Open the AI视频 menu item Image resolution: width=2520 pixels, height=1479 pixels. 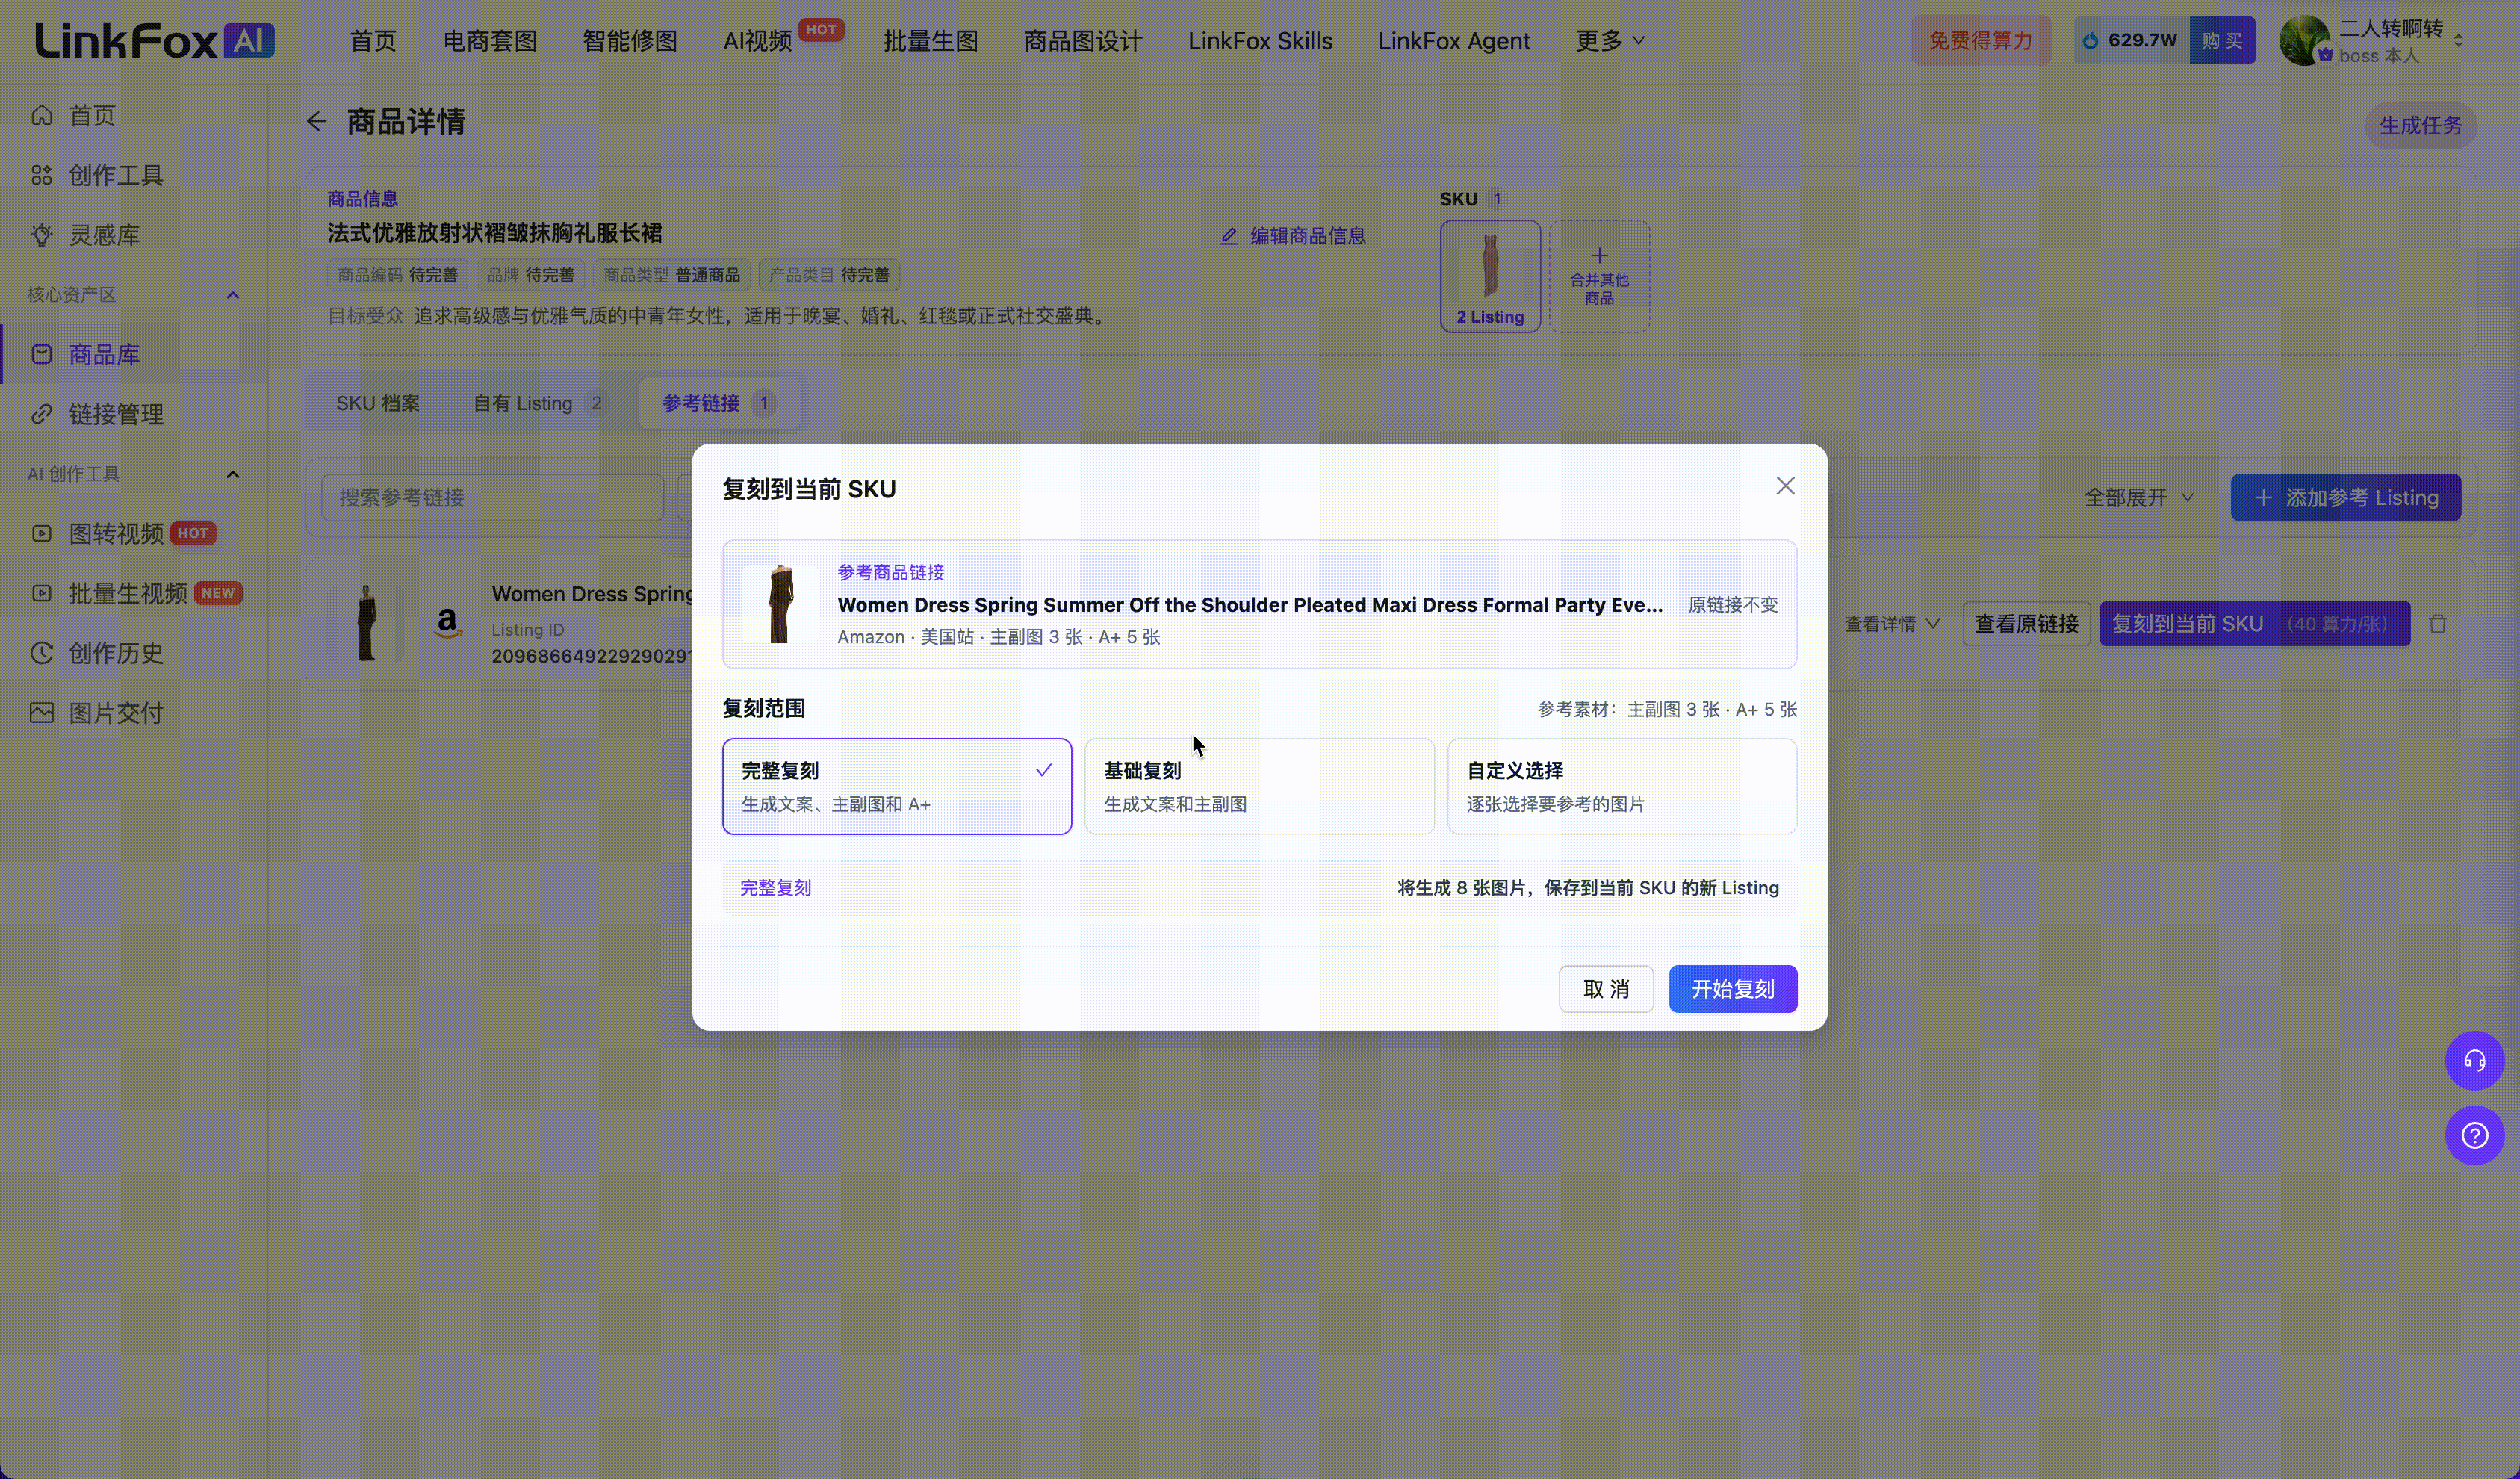[757, 41]
